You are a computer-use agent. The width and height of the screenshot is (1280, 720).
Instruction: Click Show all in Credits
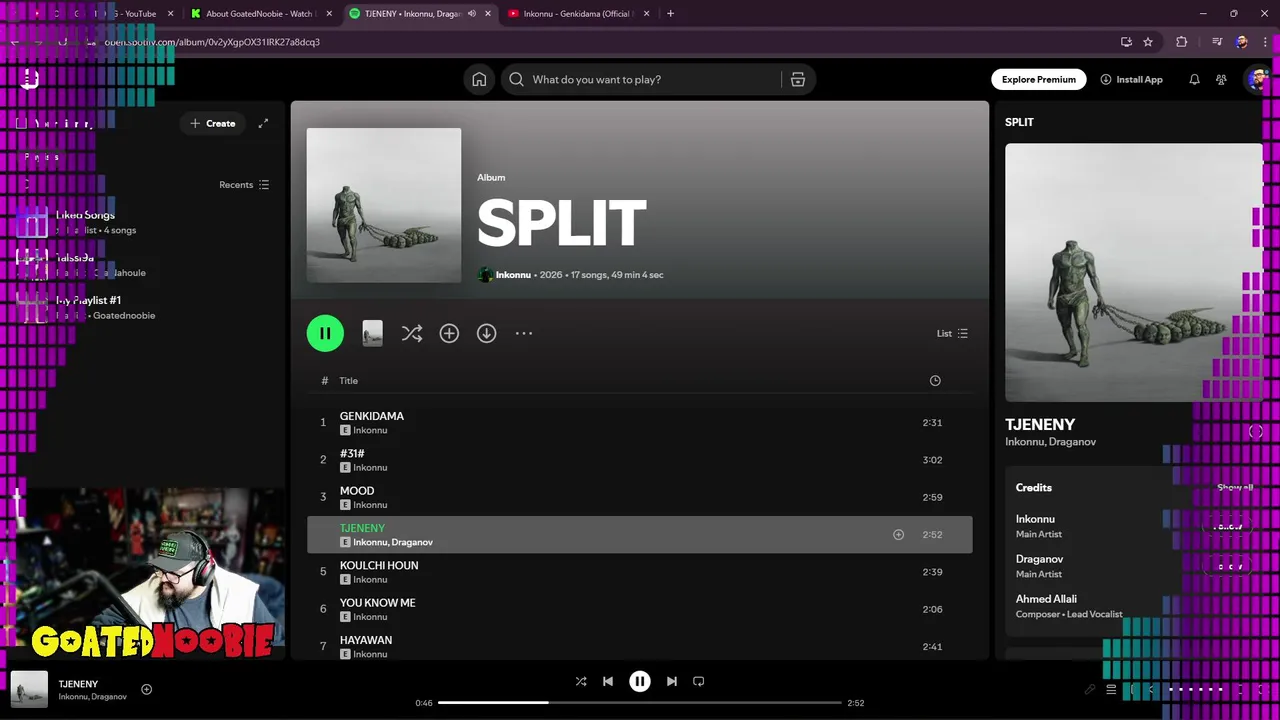pos(1235,487)
